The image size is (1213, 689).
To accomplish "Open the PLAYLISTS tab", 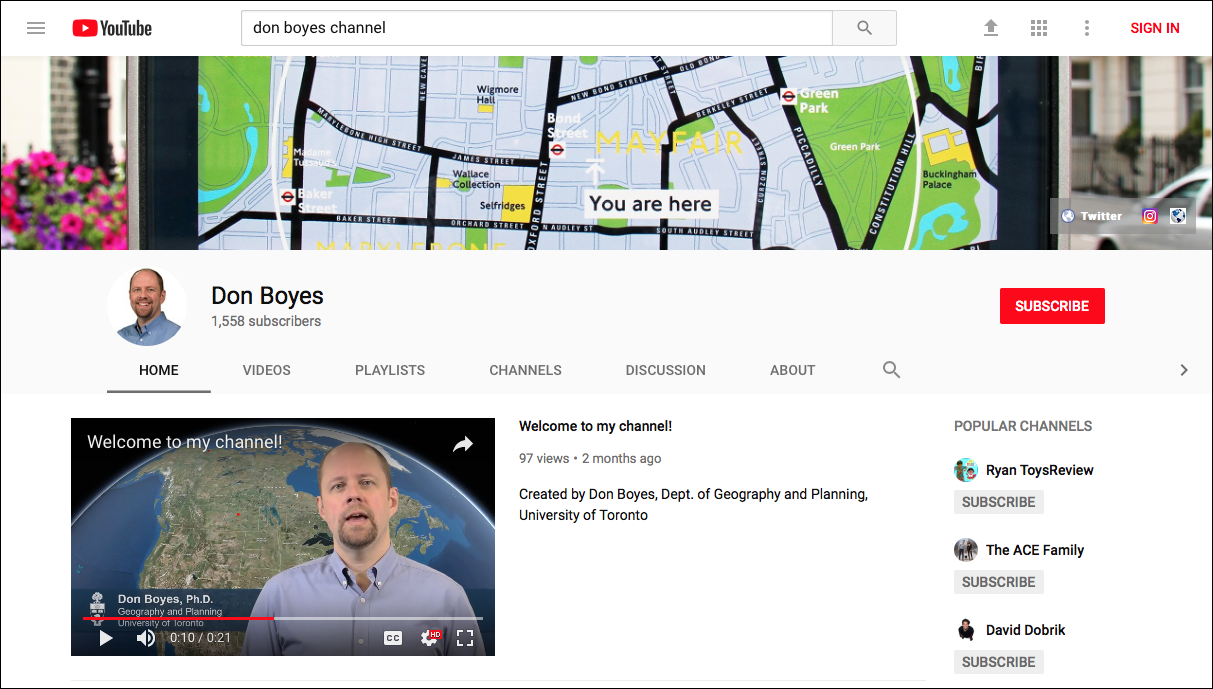I will coord(390,370).
